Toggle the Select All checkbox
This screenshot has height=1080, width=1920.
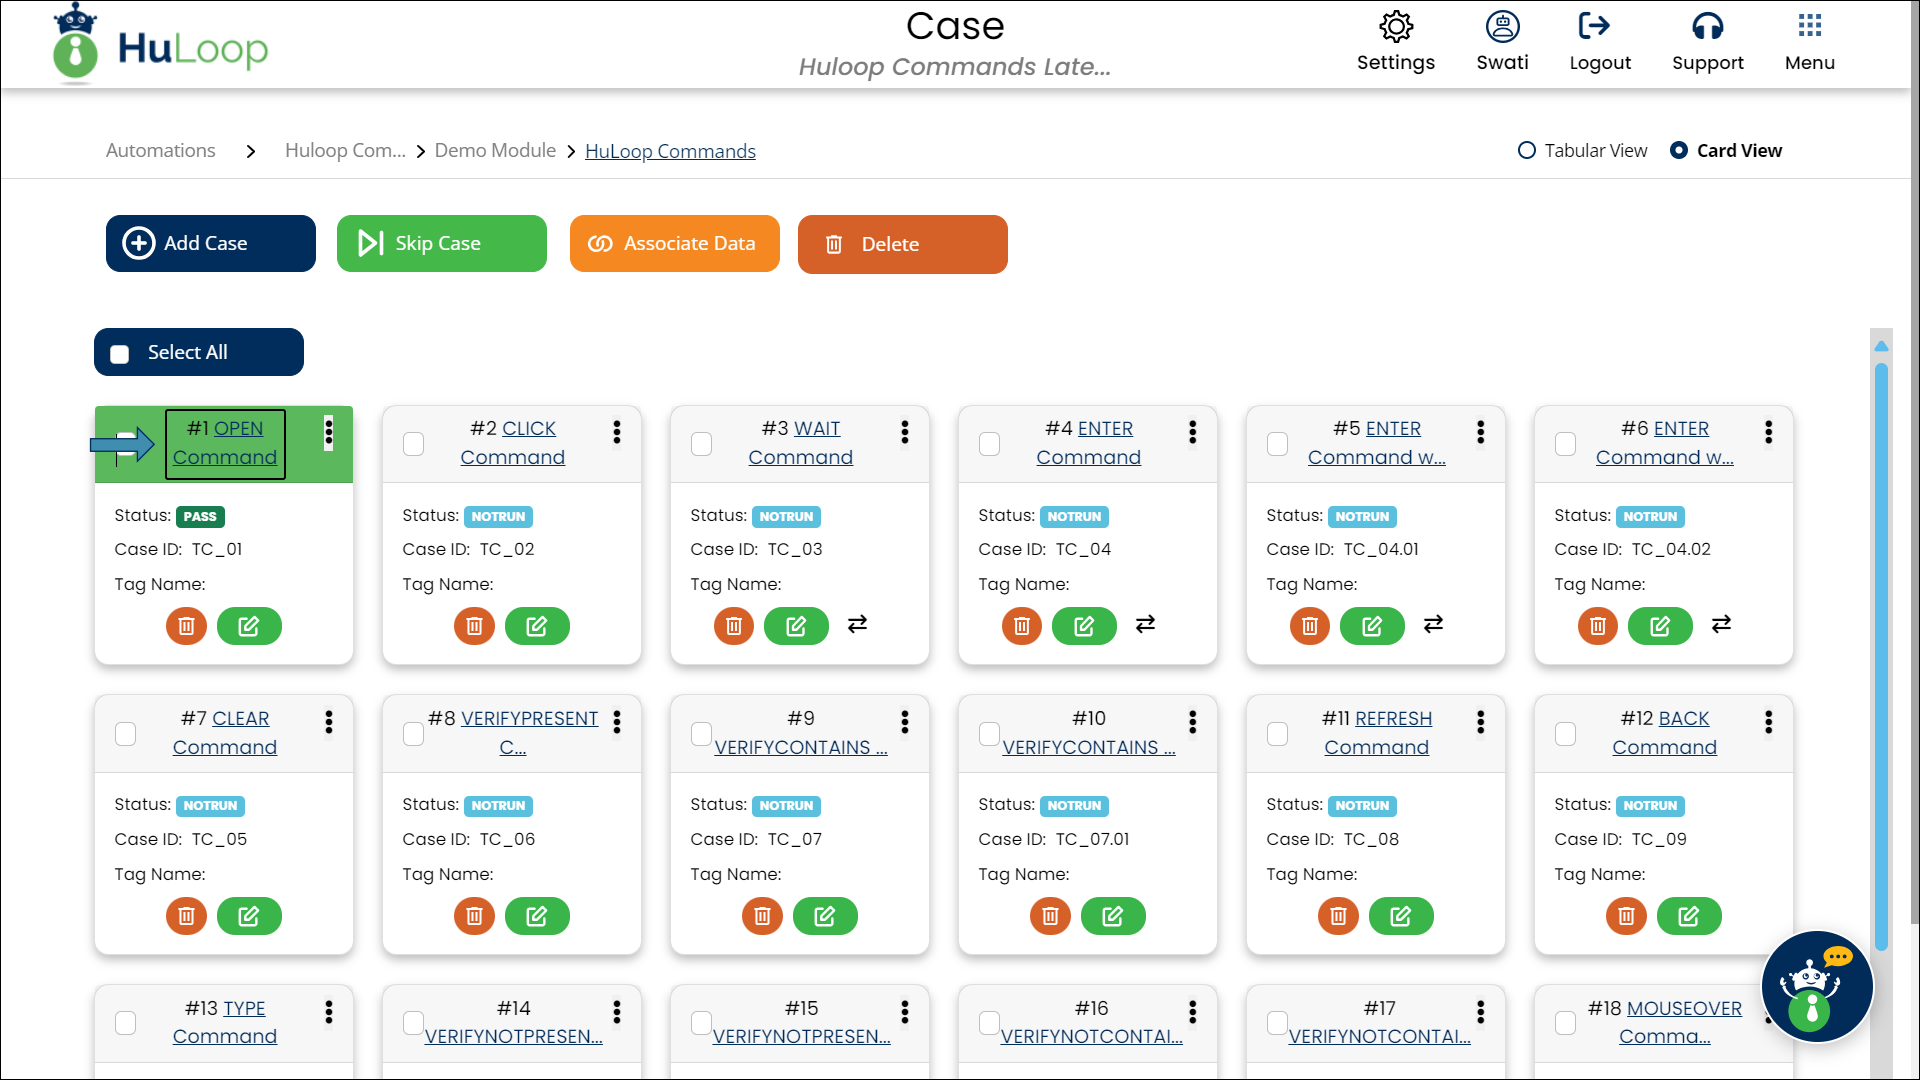click(x=120, y=354)
